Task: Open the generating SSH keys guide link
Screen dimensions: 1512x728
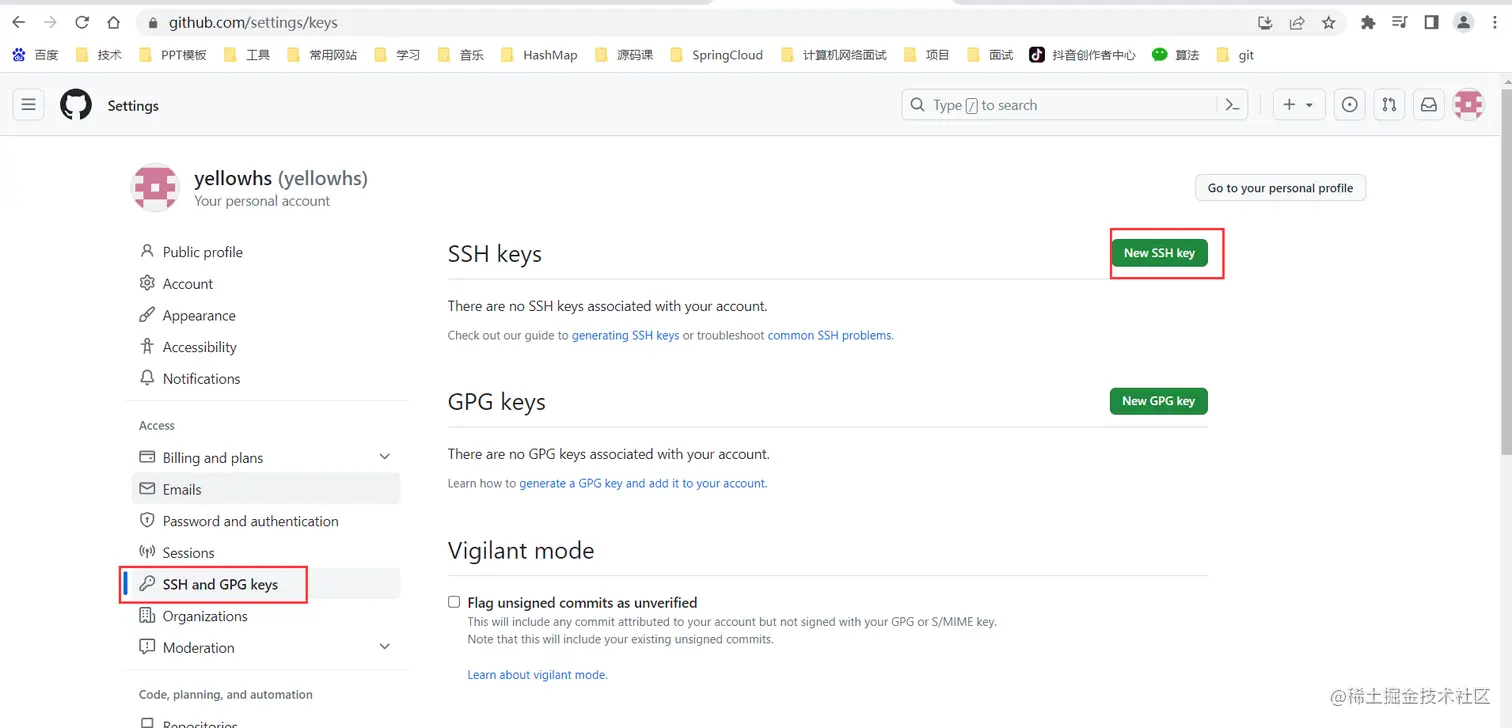Action: [x=625, y=335]
